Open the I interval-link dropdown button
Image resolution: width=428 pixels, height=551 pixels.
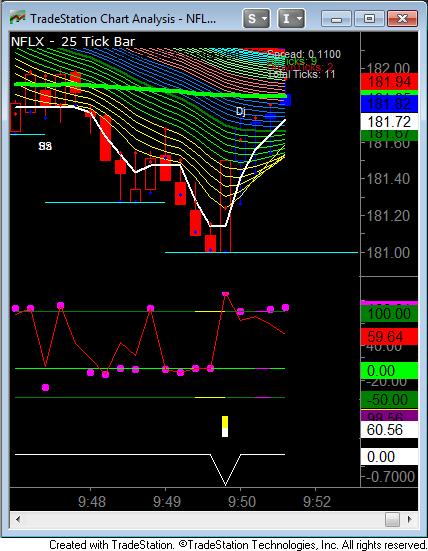(291, 18)
